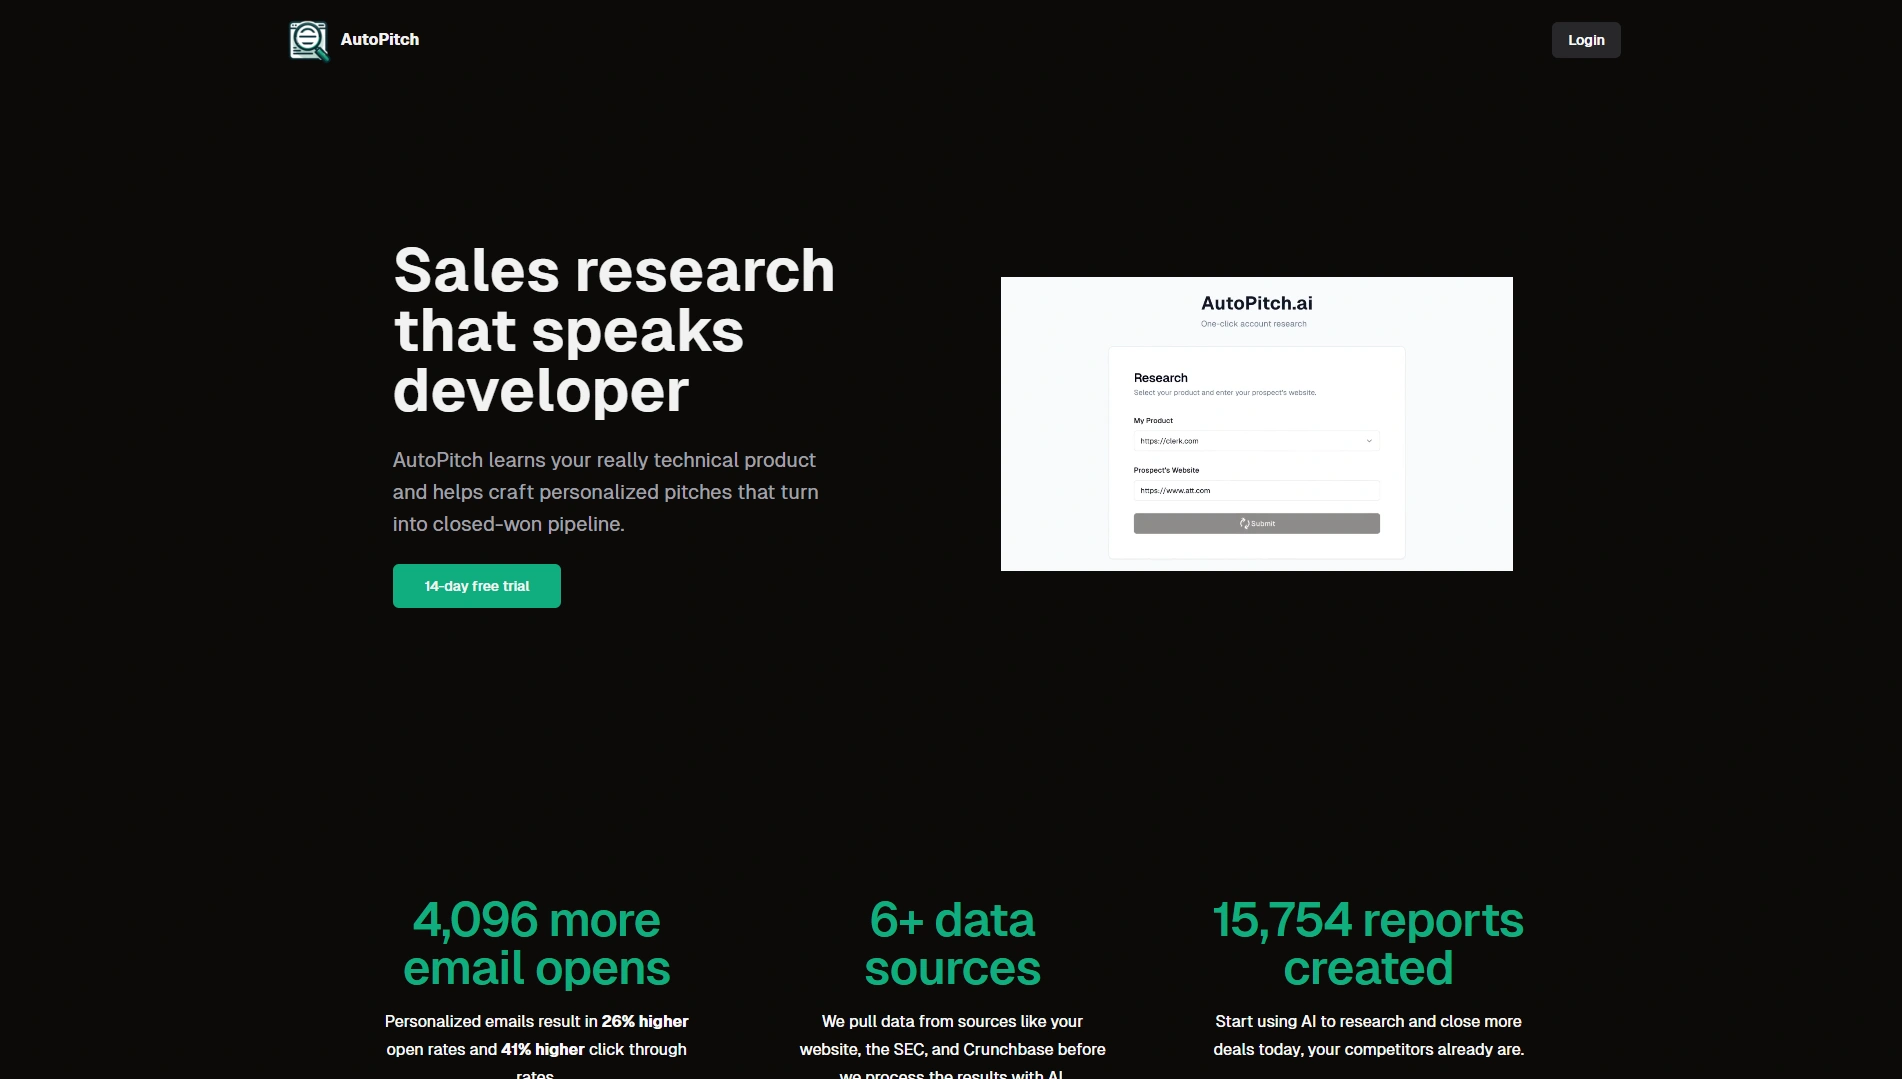This screenshot has height=1079, width=1902.
Task: Click the One-click account research tagline
Action: click(x=1254, y=324)
